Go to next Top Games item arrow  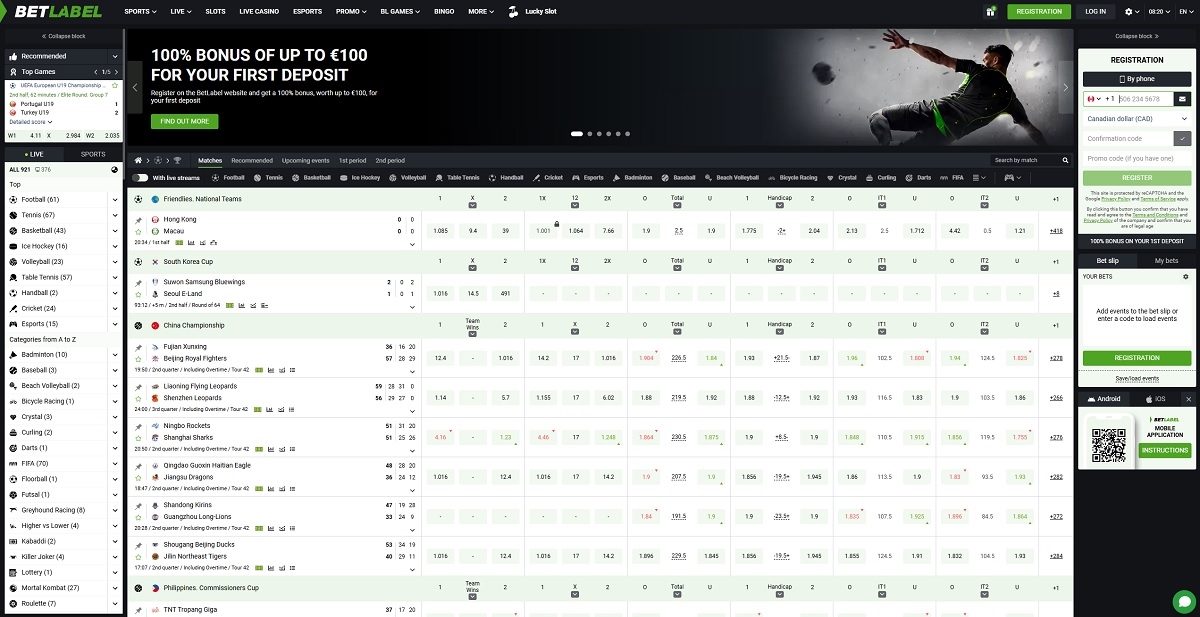pos(116,72)
